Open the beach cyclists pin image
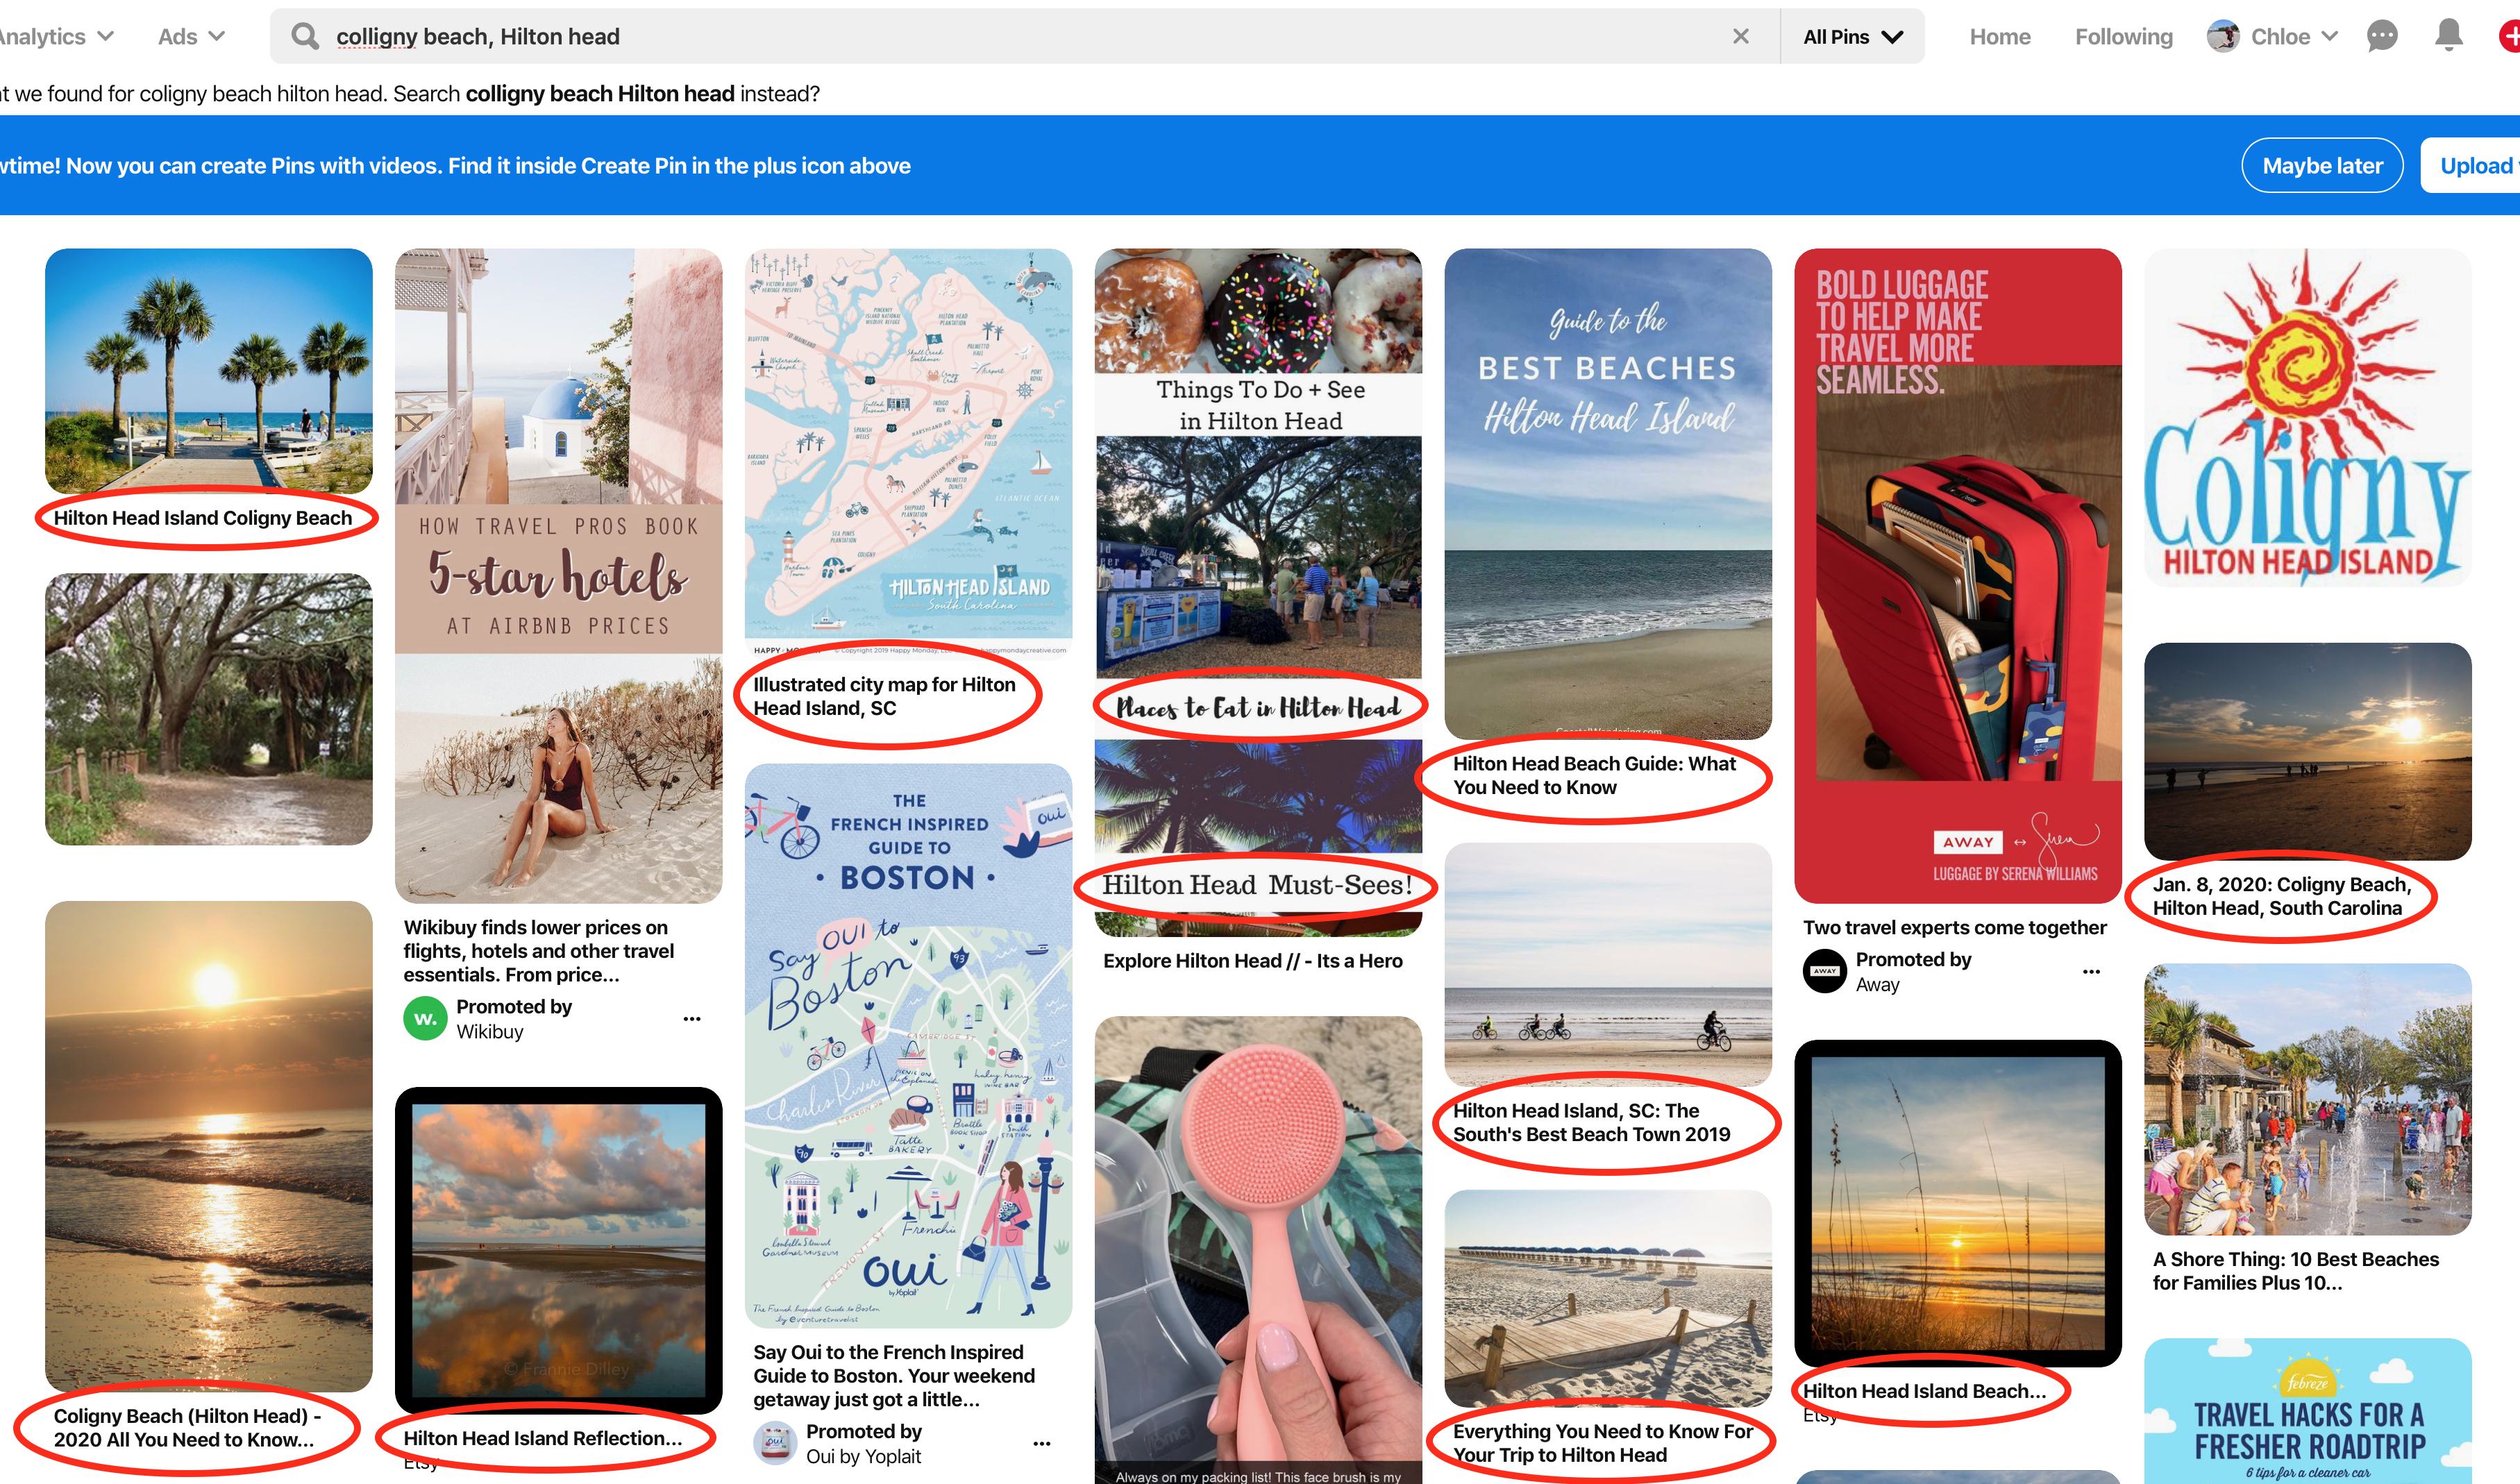Viewport: 2520px width, 1484px height. (1609, 964)
